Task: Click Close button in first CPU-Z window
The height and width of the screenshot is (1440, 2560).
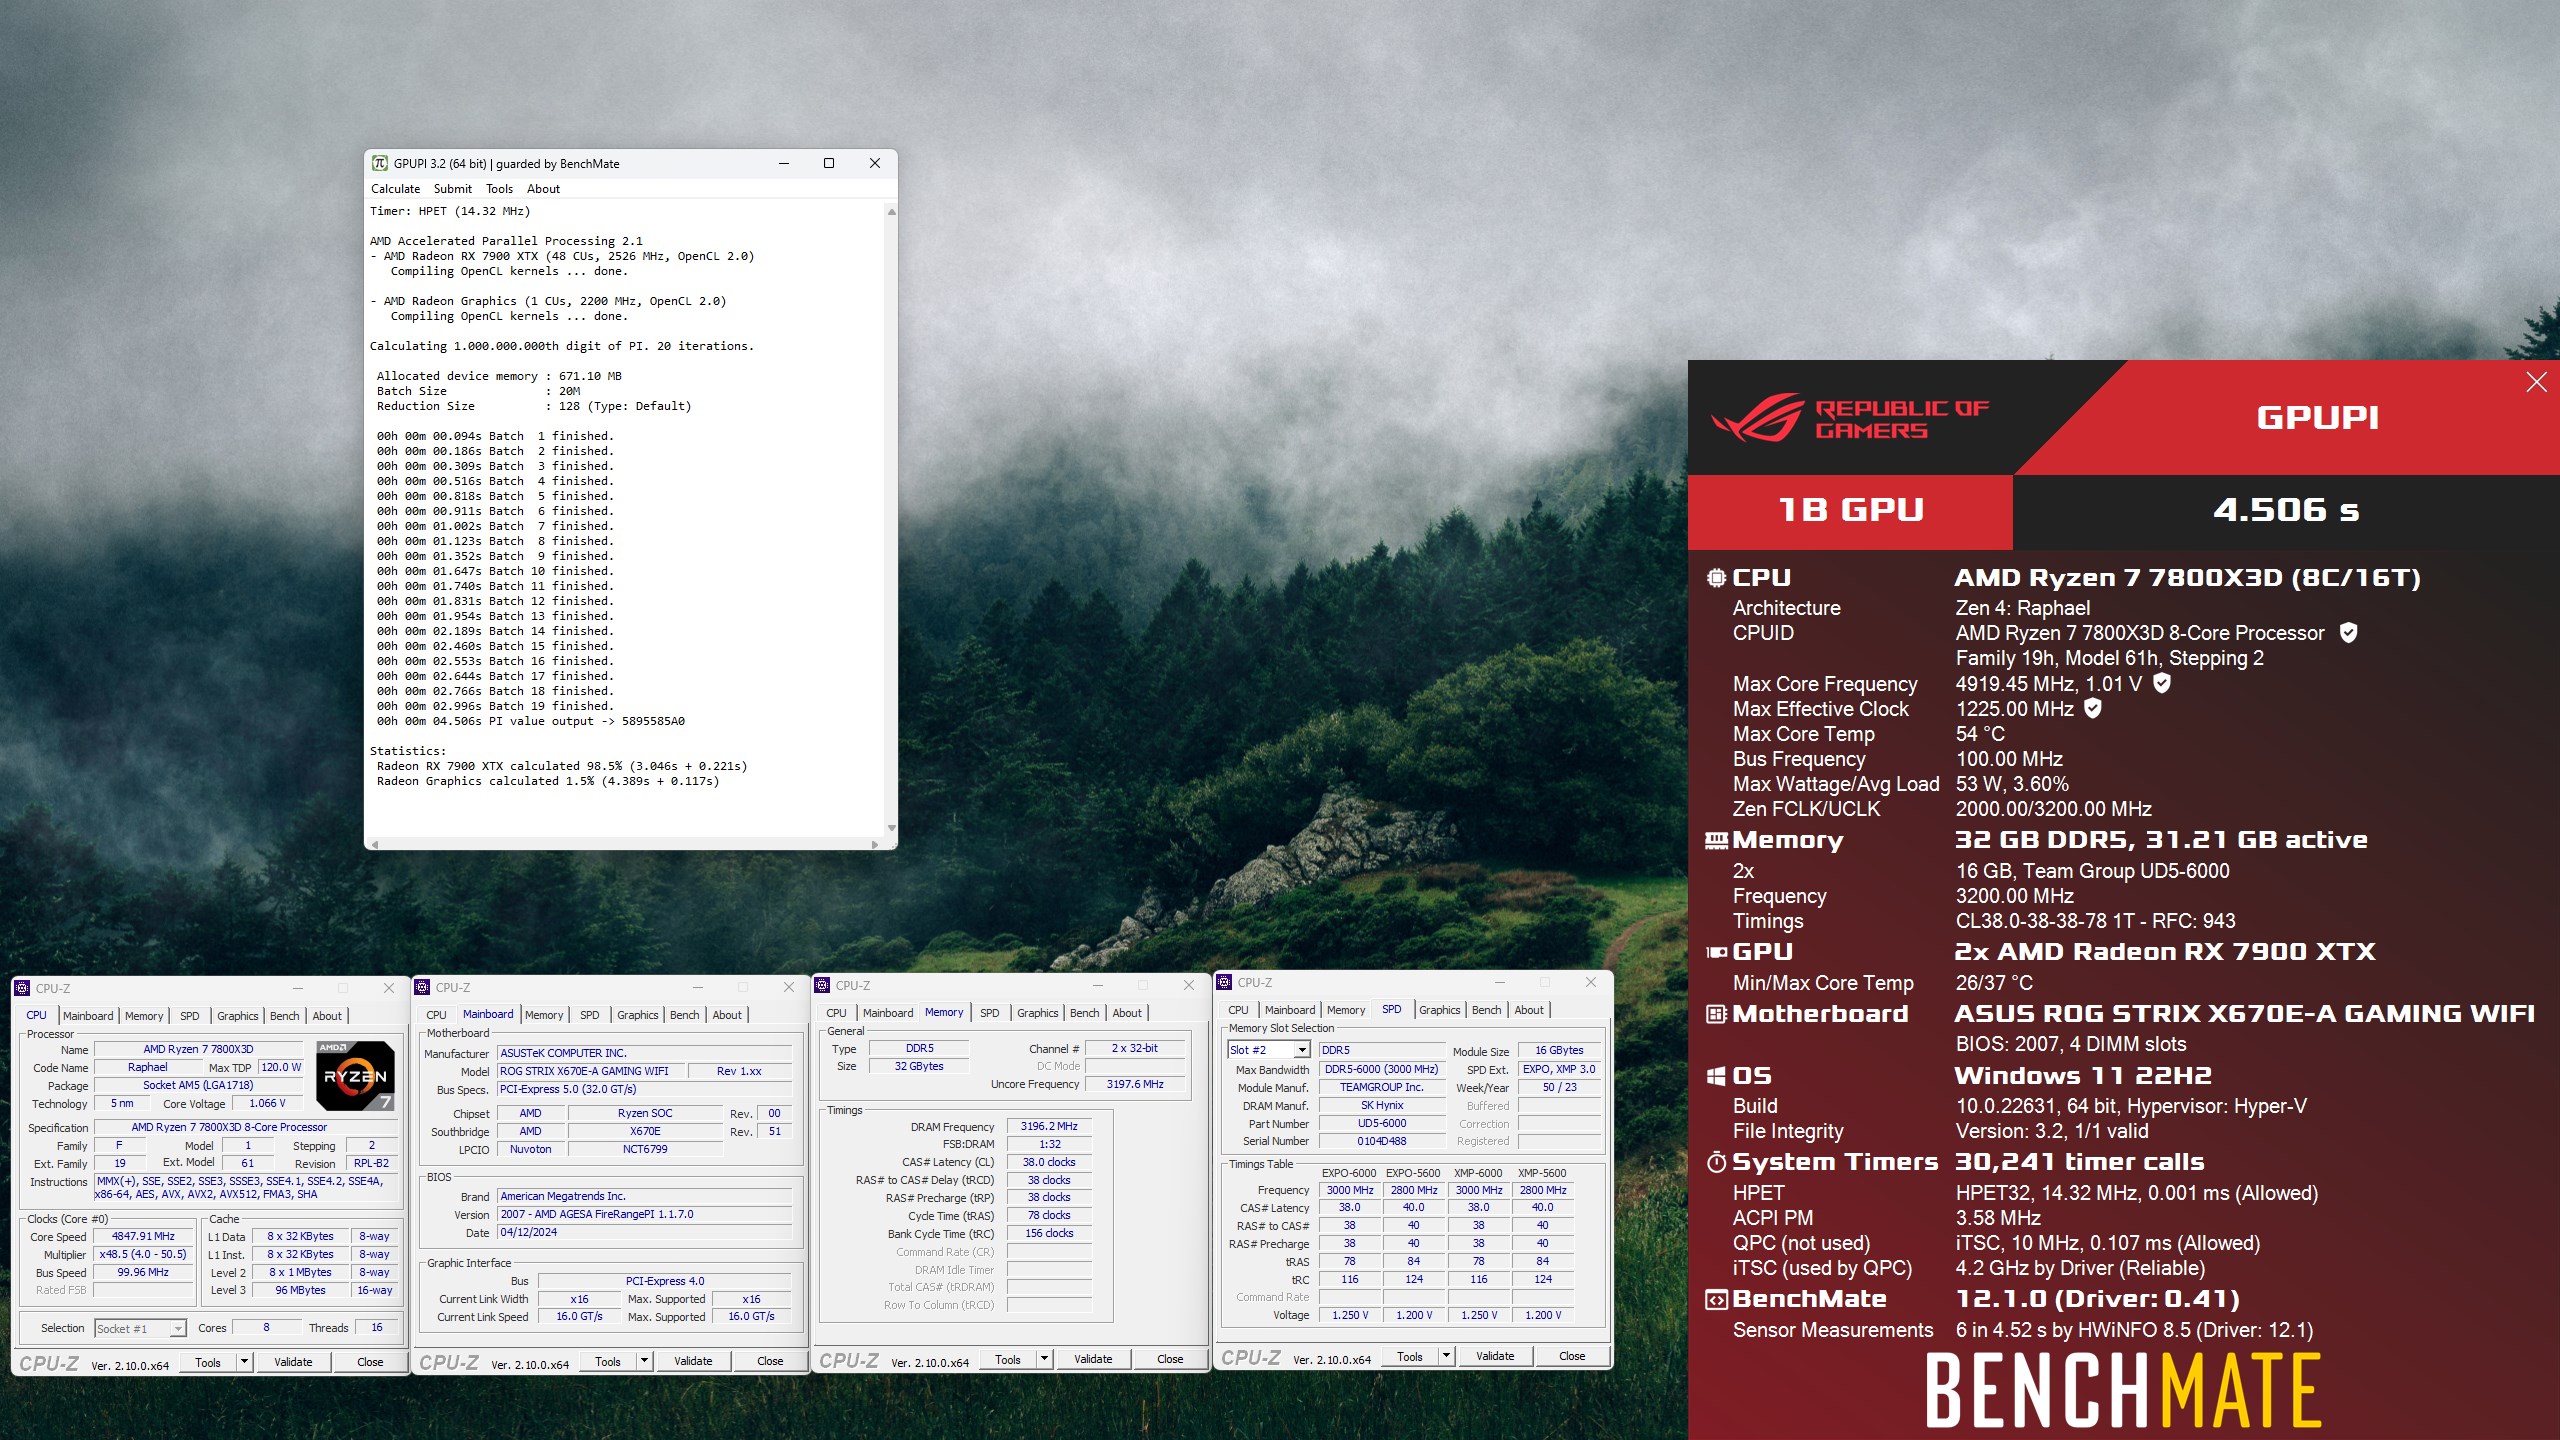Action: coord(370,1362)
